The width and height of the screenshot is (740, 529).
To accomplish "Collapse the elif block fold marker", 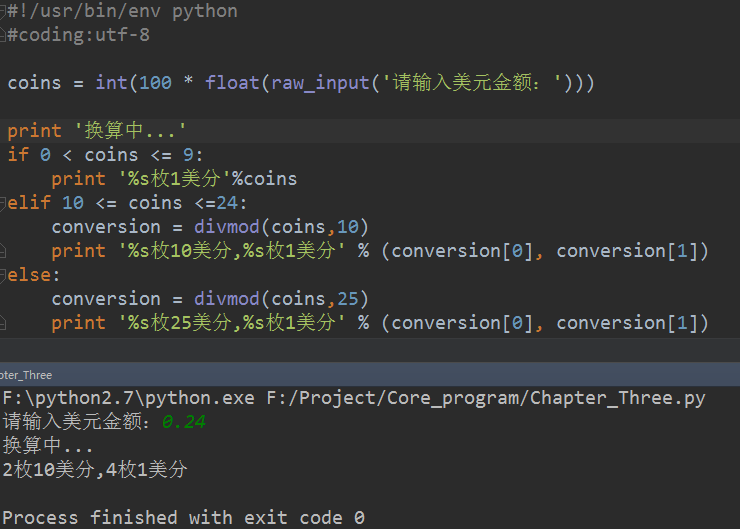I will 3,203.
